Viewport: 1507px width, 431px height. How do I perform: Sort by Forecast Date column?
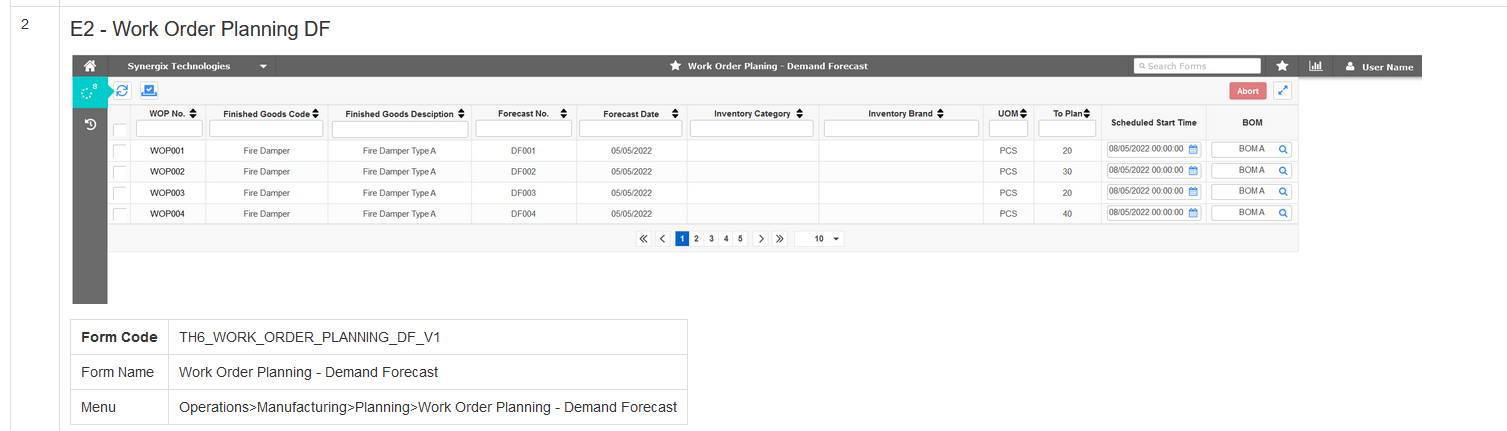[675, 114]
